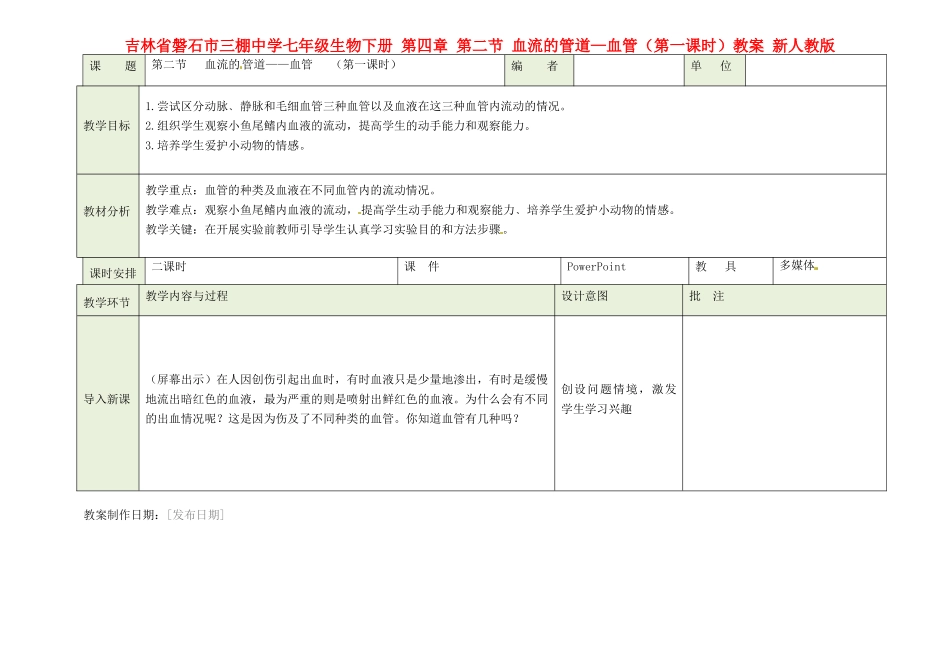Select the '教学目标' row header
The image size is (950, 672).
pyautogui.click(x=108, y=130)
